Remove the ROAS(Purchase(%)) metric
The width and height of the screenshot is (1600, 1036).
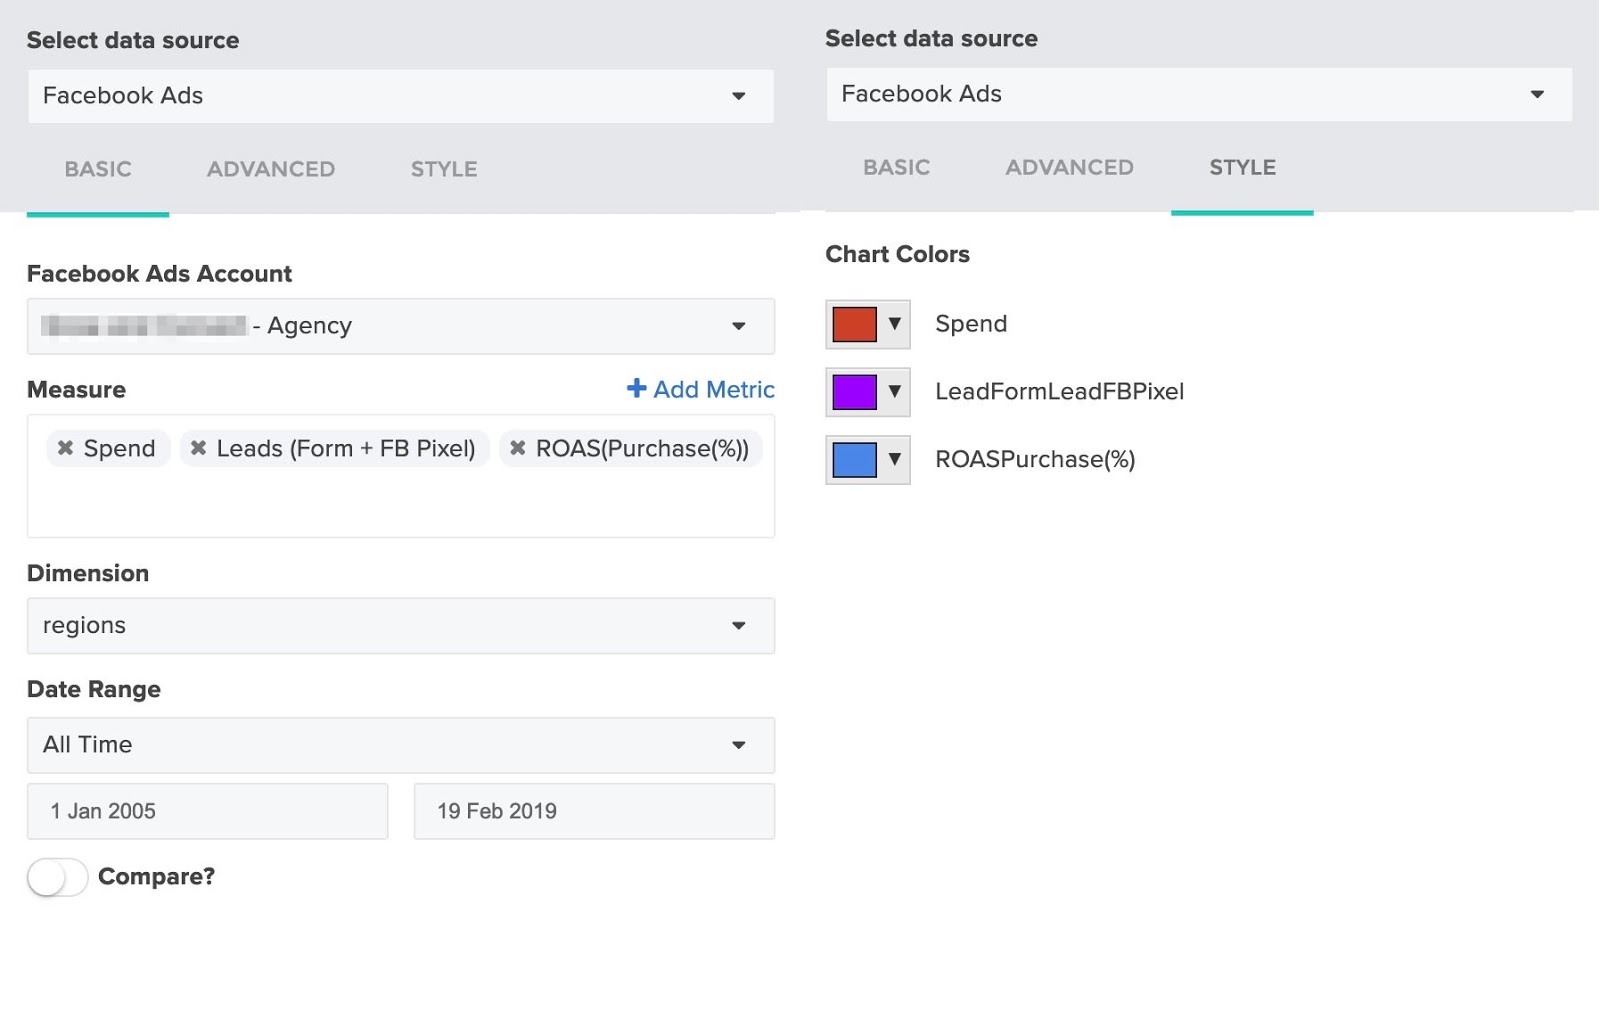click(x=517, y=448)
